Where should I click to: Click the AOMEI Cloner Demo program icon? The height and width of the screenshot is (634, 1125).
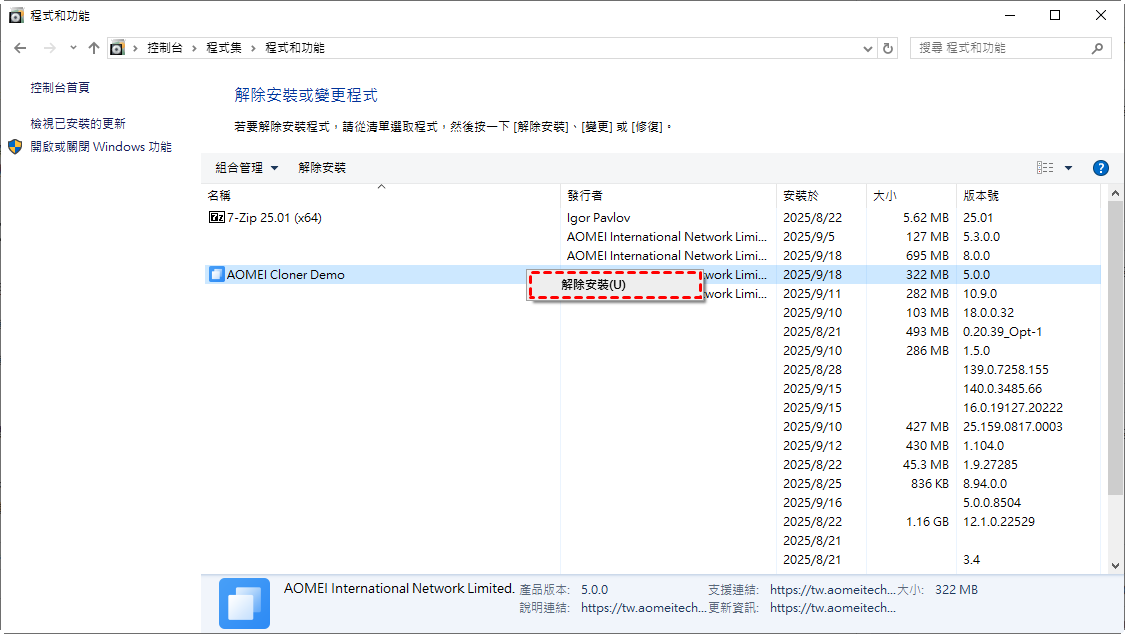(216, 275)
